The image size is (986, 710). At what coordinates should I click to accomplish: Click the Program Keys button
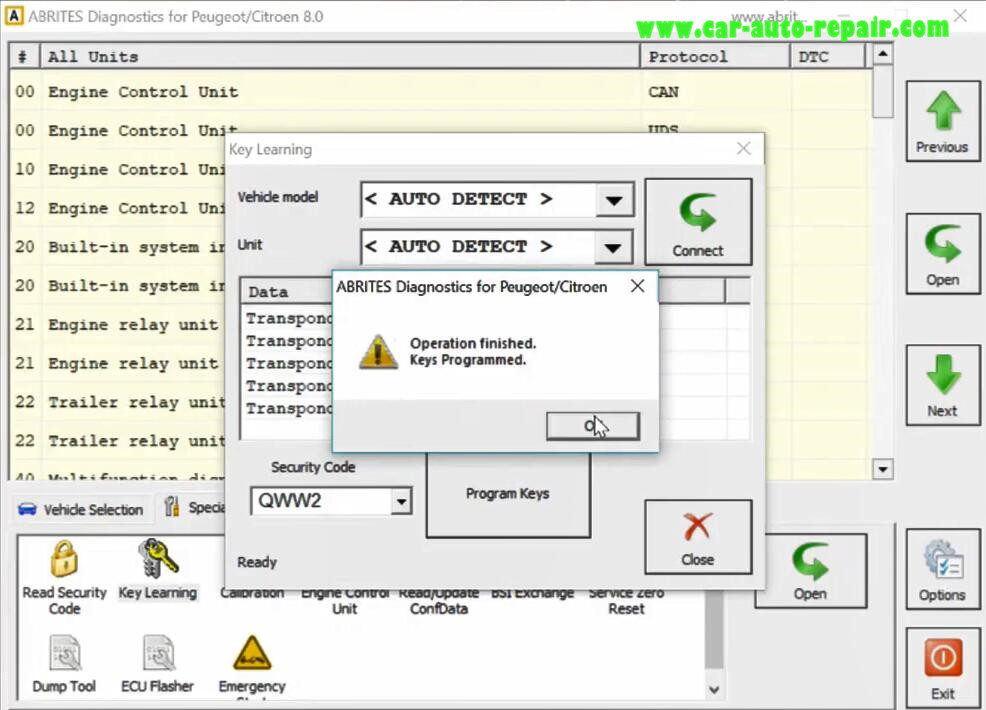pos(507,494)
